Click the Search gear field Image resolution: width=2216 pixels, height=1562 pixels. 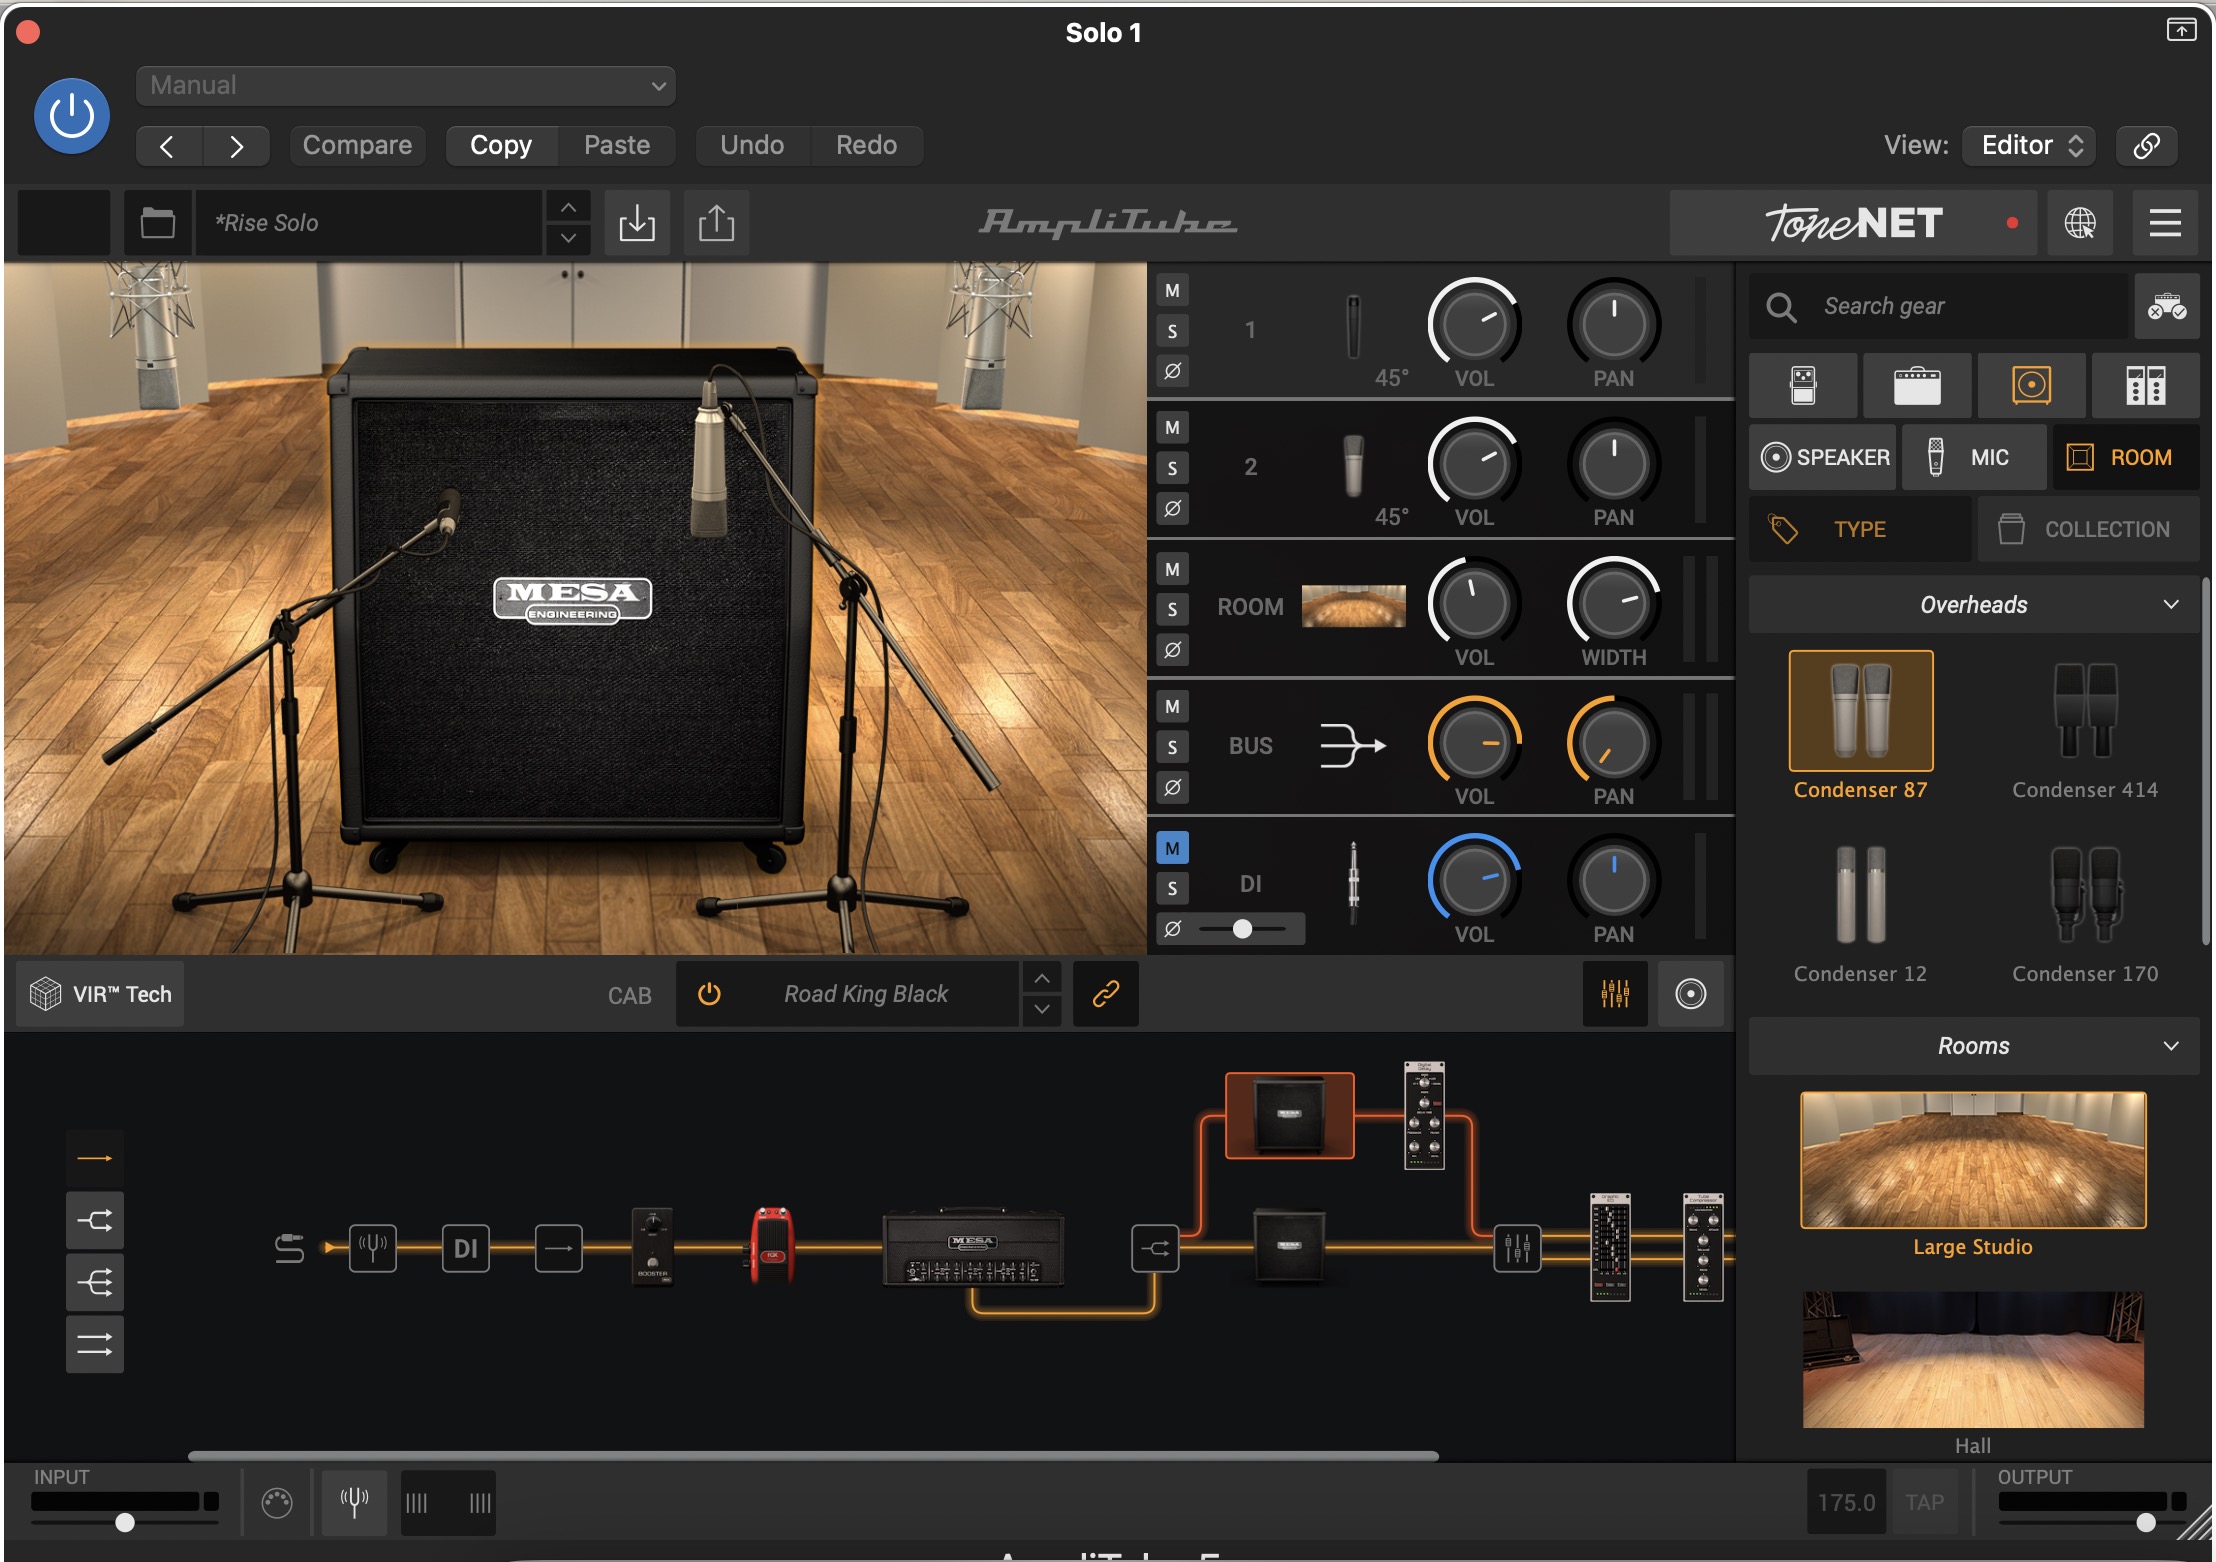pos(1939,306)
